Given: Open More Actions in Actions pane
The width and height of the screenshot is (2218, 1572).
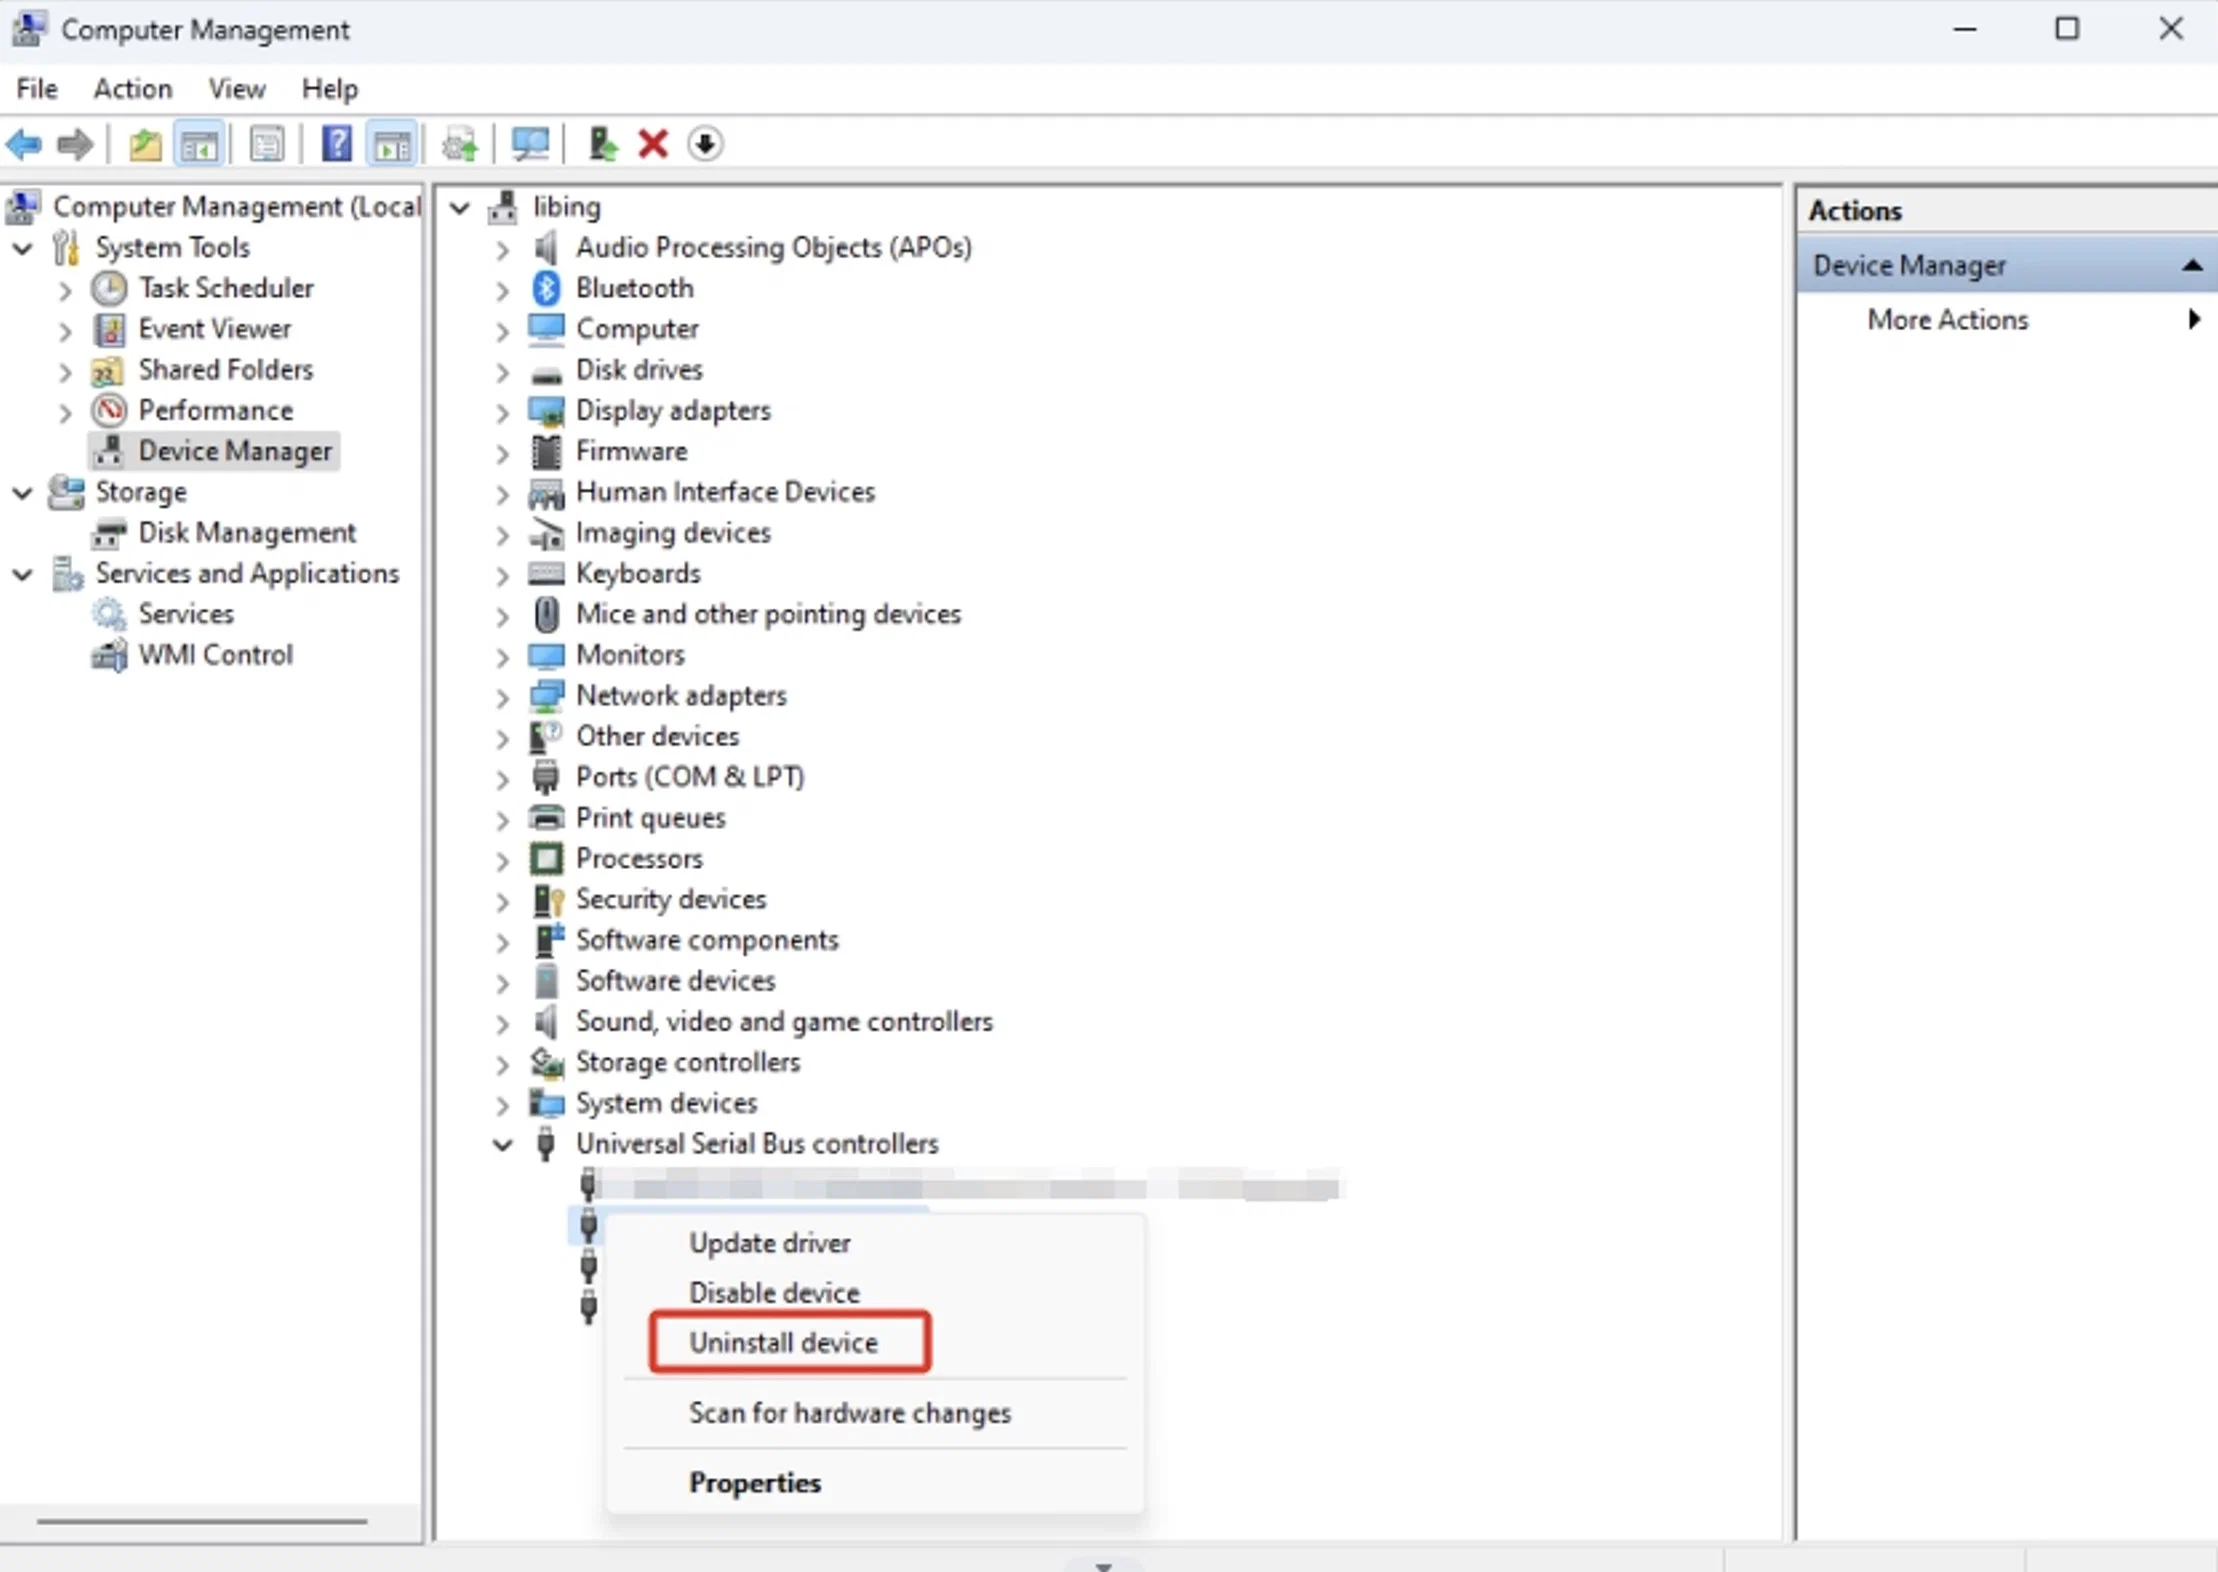Looking at the screenshot, I should click(x=1947, y=320).
